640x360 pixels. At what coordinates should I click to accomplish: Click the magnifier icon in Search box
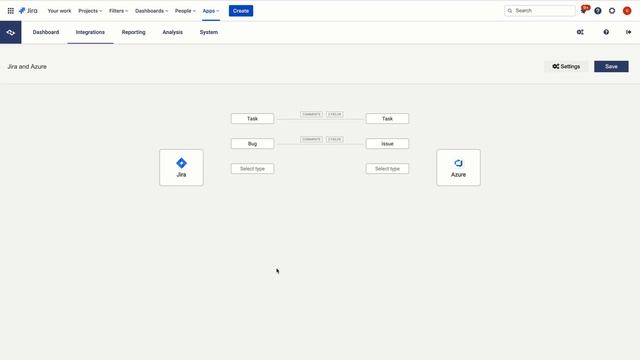coord(510,11)
